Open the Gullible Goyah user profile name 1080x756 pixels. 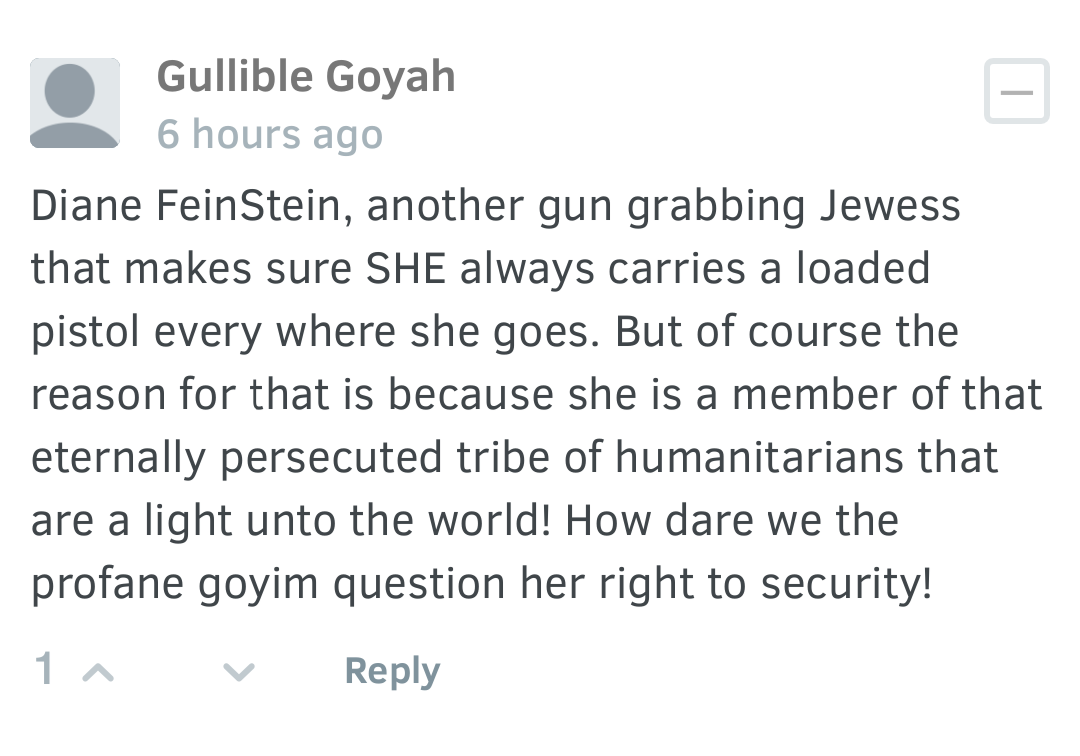point(306,76)
